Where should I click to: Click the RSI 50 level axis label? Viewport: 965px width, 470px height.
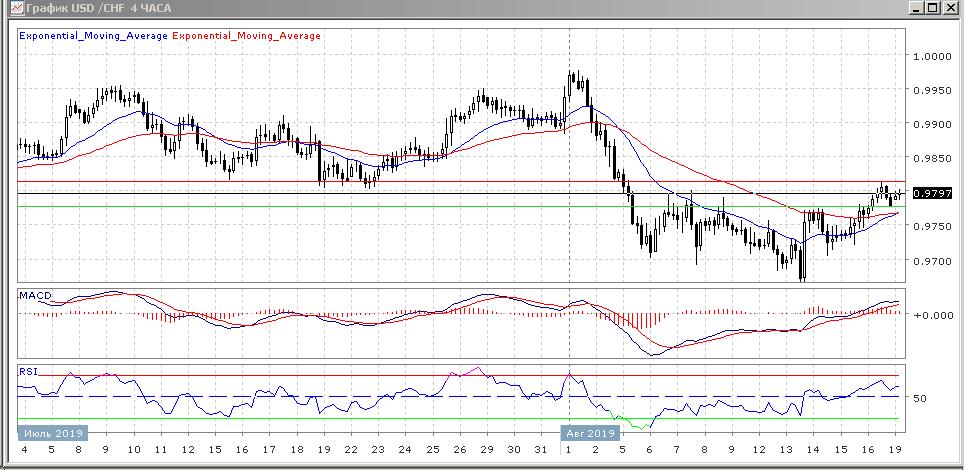pyautogui.click(x=920, y=398)
